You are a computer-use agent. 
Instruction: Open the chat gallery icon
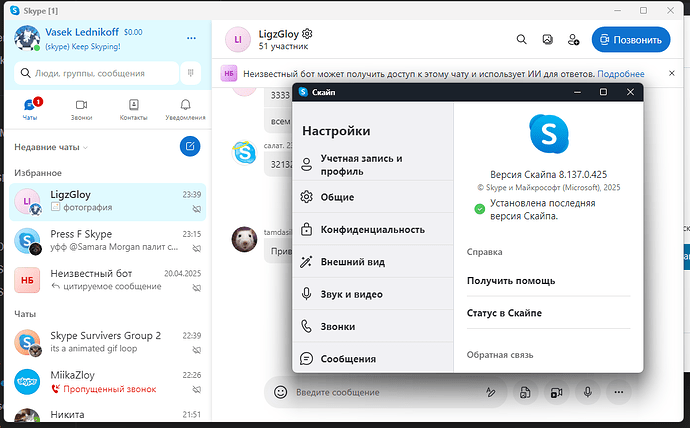coord(547,40)
